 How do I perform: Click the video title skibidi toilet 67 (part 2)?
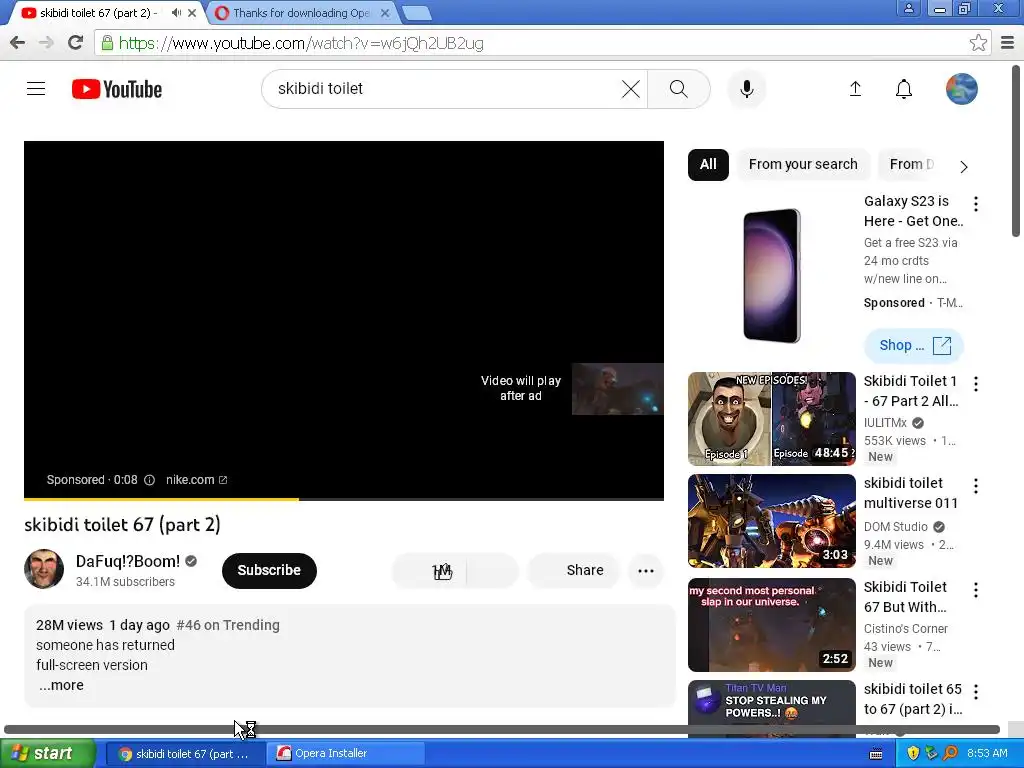tap(122, 524)
